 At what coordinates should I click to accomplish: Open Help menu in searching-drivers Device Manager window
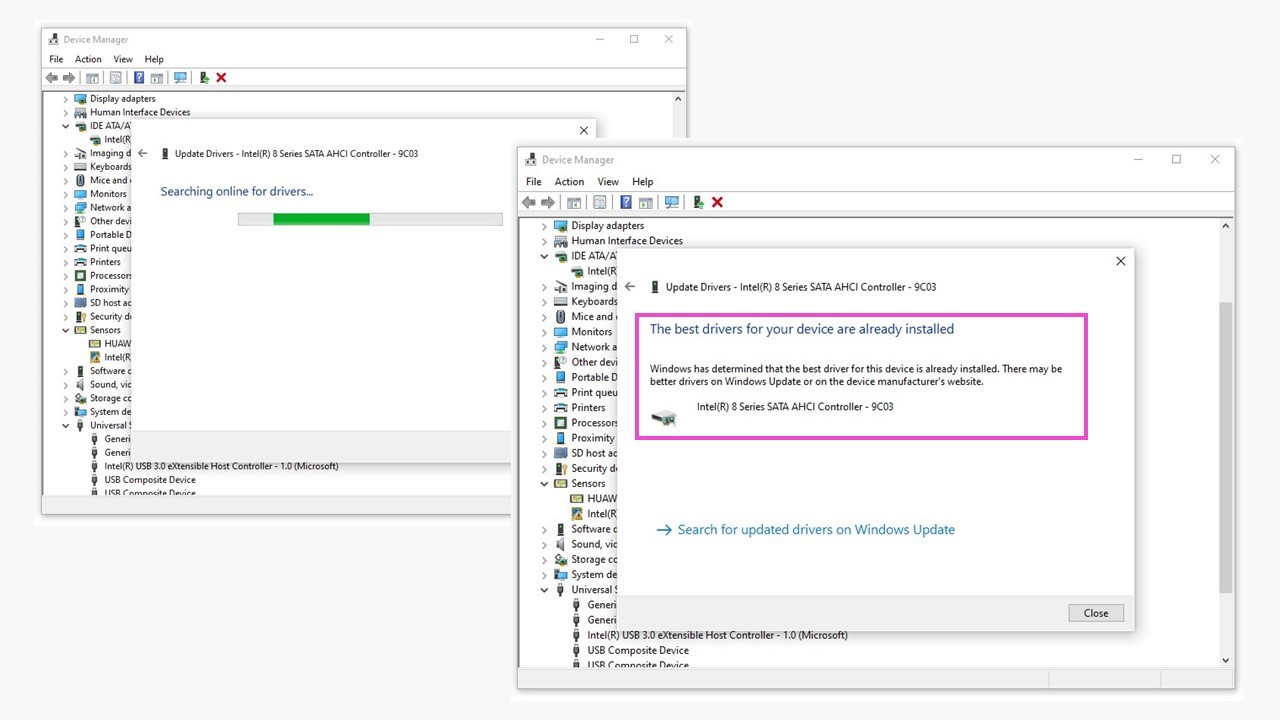click(x=154, y=59)
